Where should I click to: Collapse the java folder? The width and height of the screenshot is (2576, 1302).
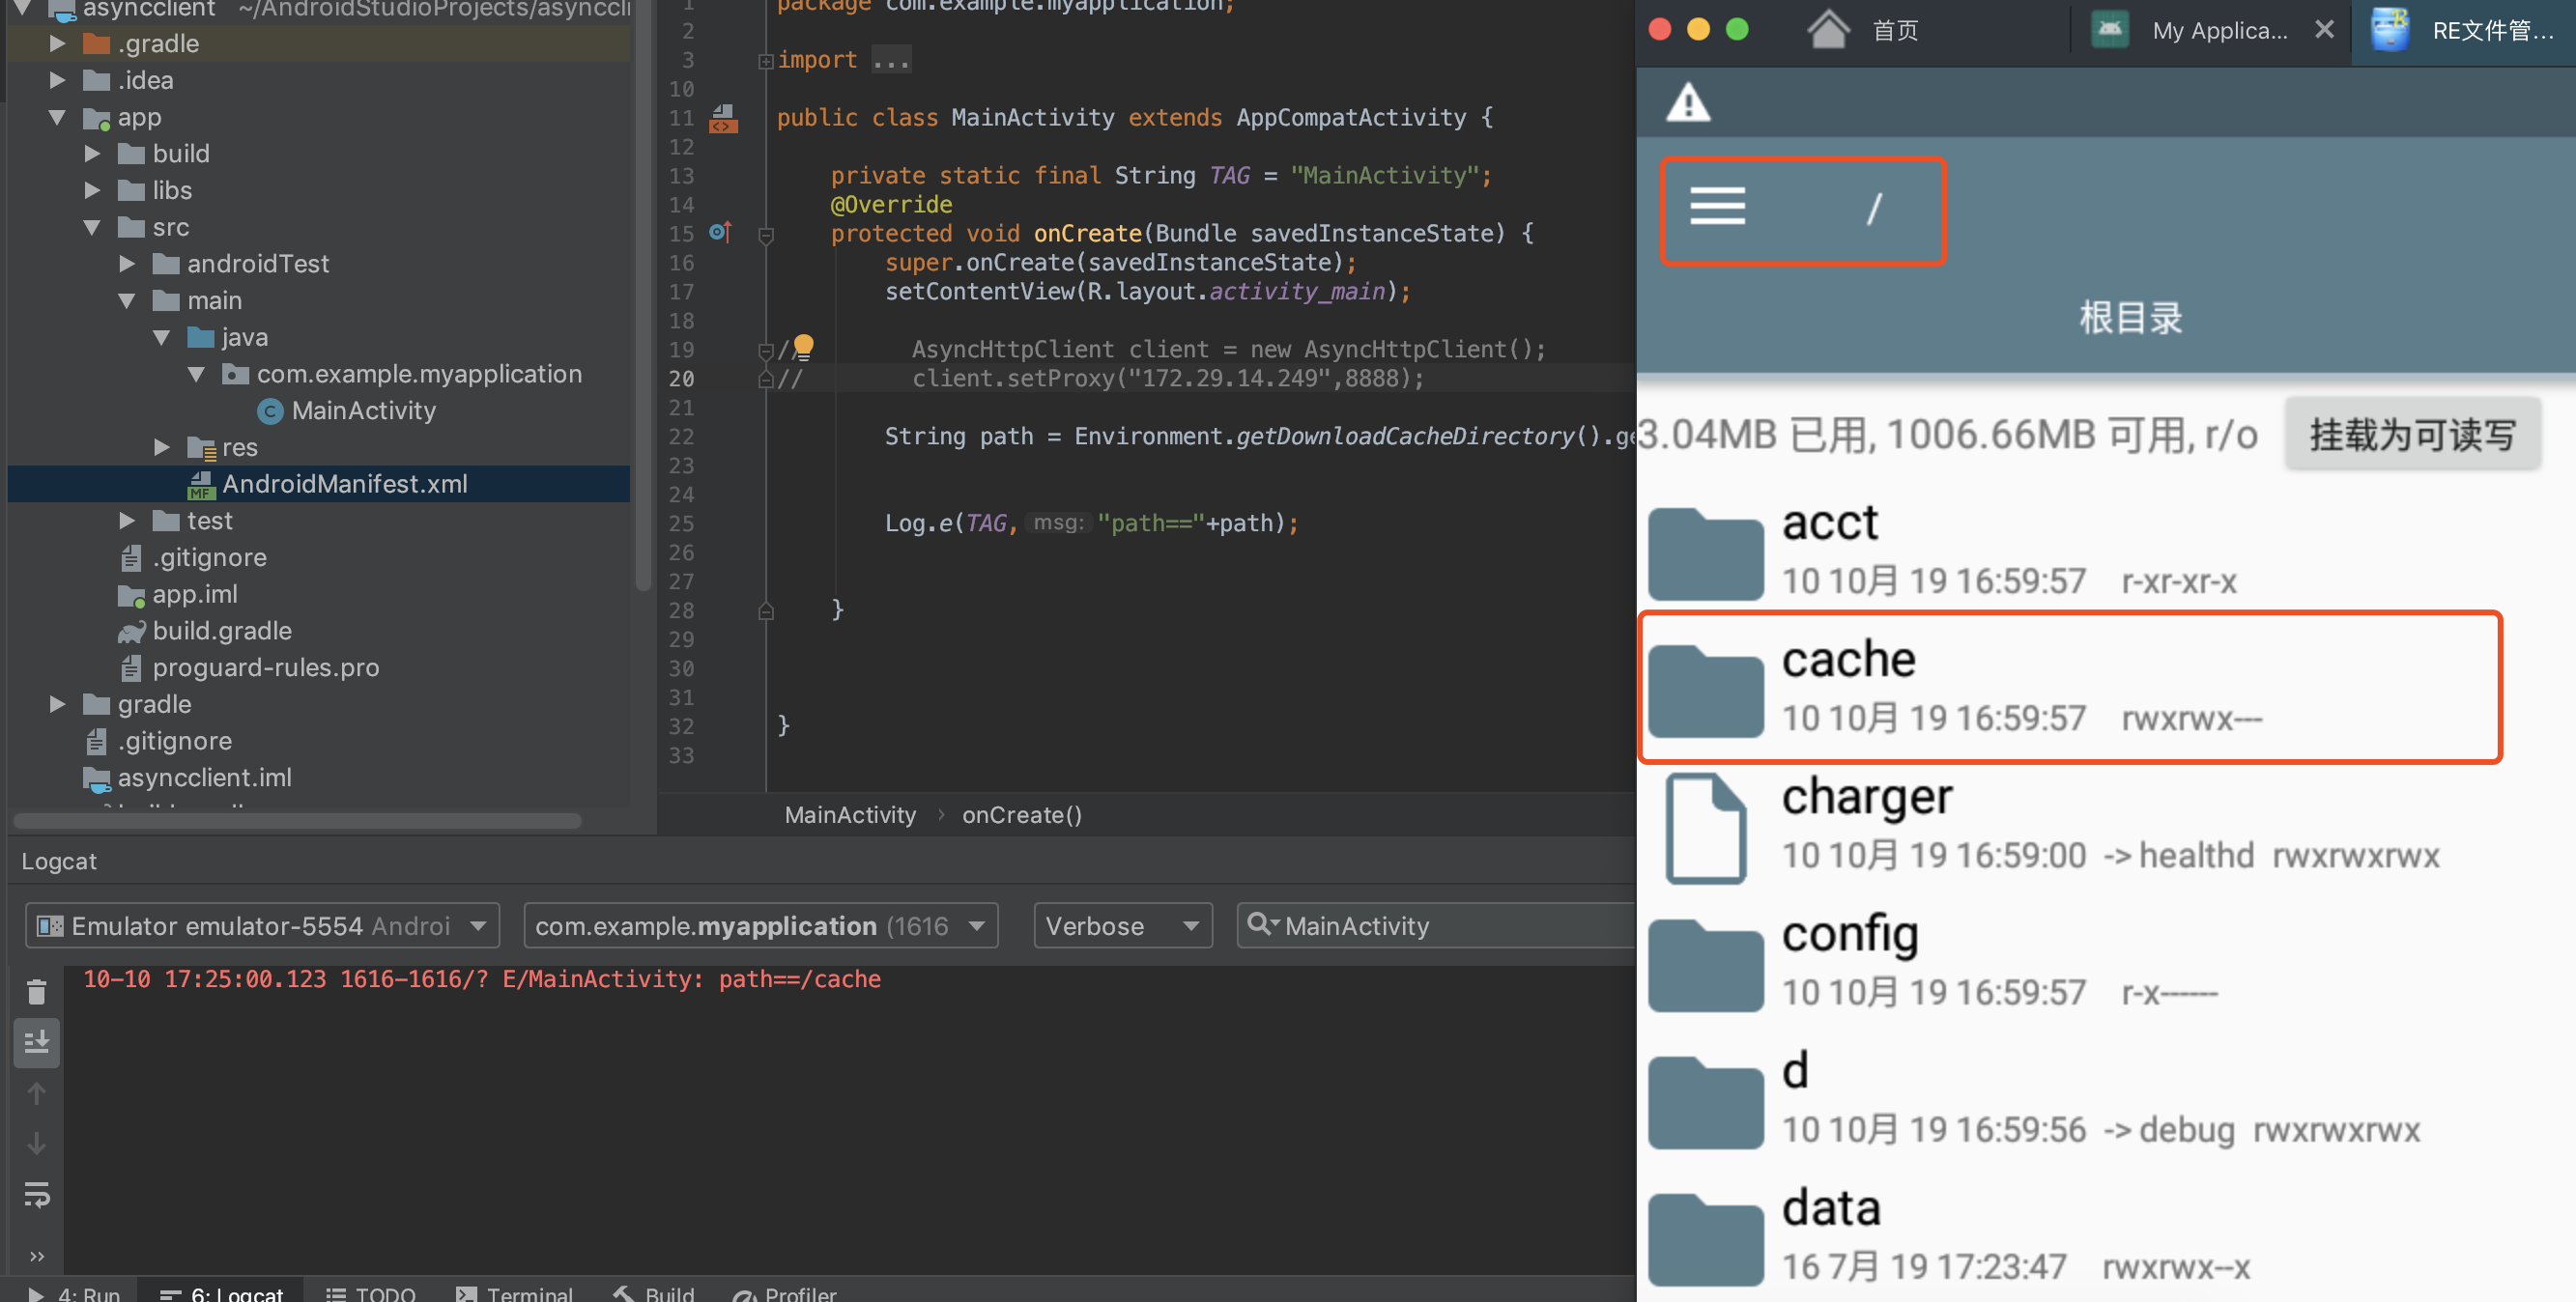(x=162, y=337)
